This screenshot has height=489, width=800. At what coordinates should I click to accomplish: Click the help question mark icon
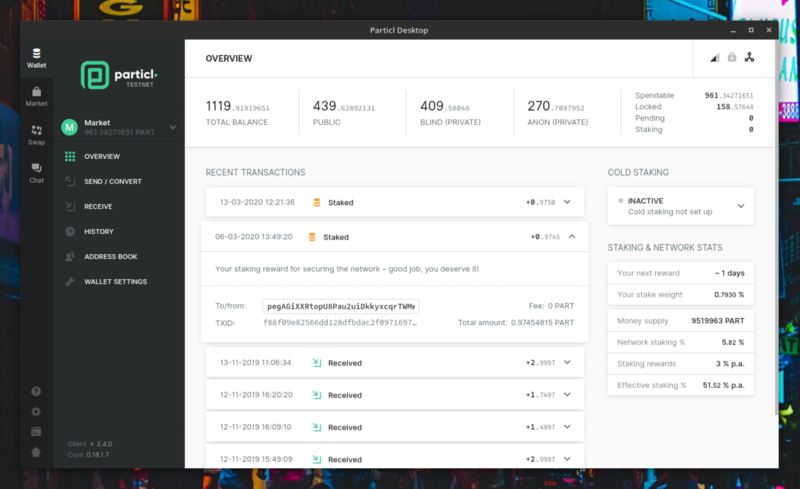pyautogui.click(x=36, y=392)
